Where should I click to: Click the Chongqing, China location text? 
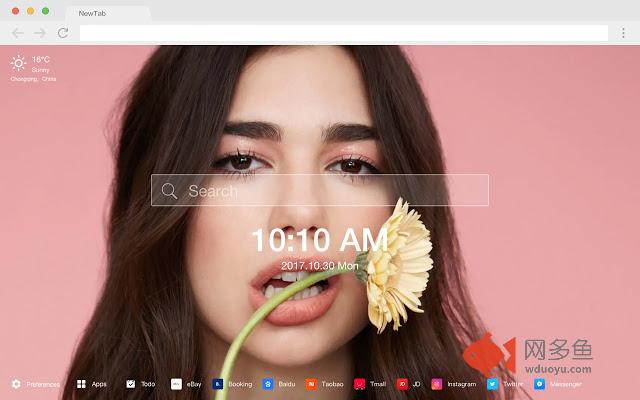pyautogui.click(x=33, y=79)
